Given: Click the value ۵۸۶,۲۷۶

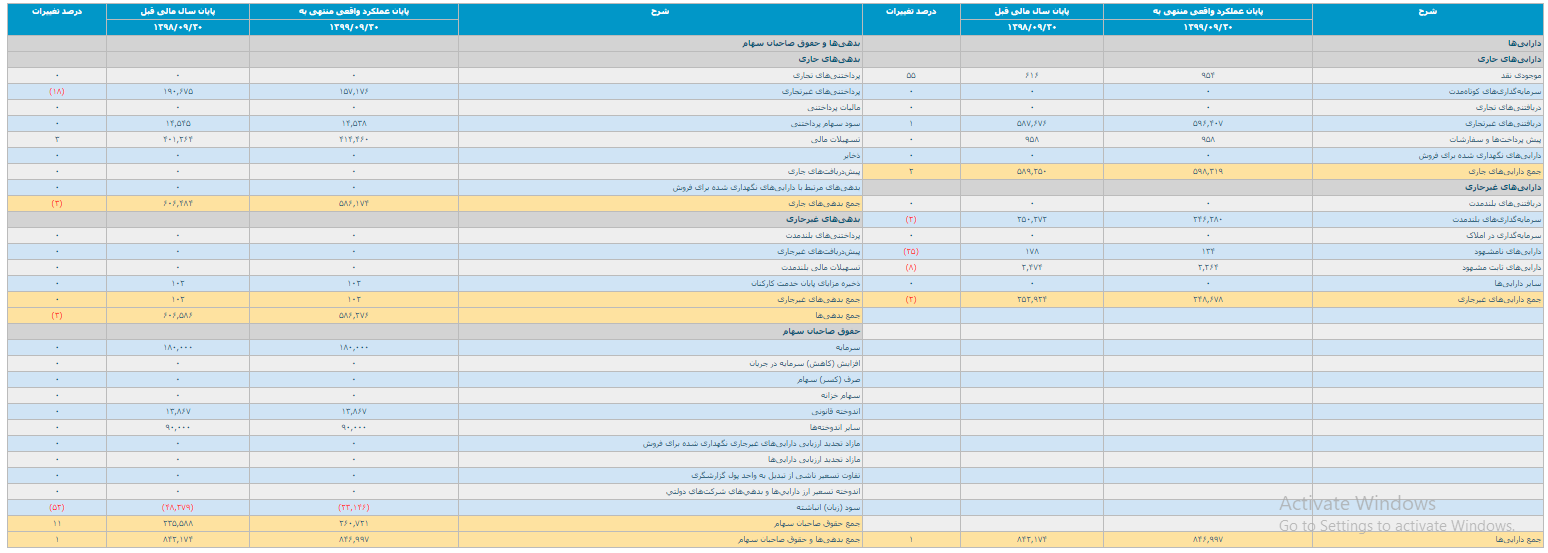Looking at the screenshot, I should pyautogui.click(x=354, y=315).
